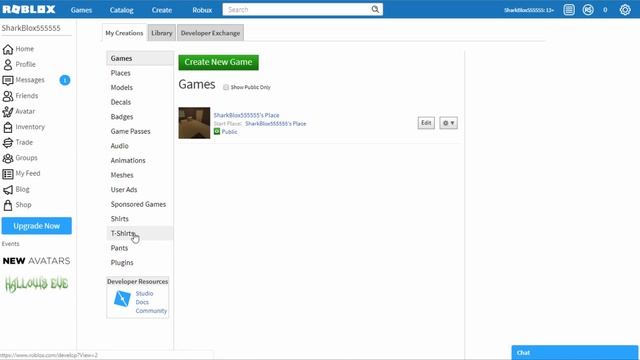
Task: Select Animations in creations list
Action: click(140, 160)
